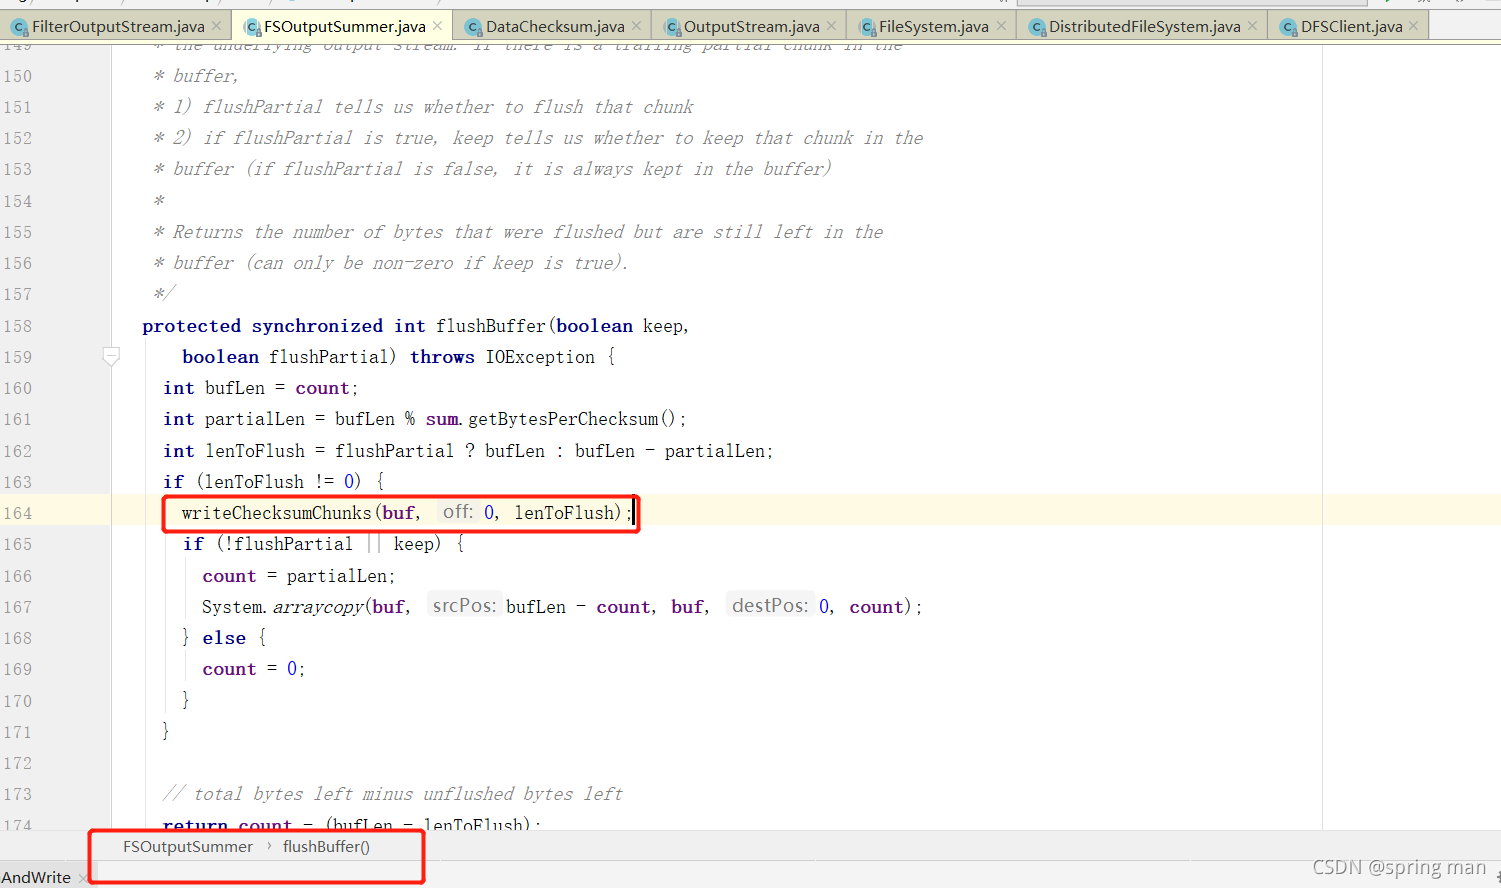Switch to the FilterOutputStream.java tab
1501x888 pixels.
pyautogui.click(x=118, y=27)
